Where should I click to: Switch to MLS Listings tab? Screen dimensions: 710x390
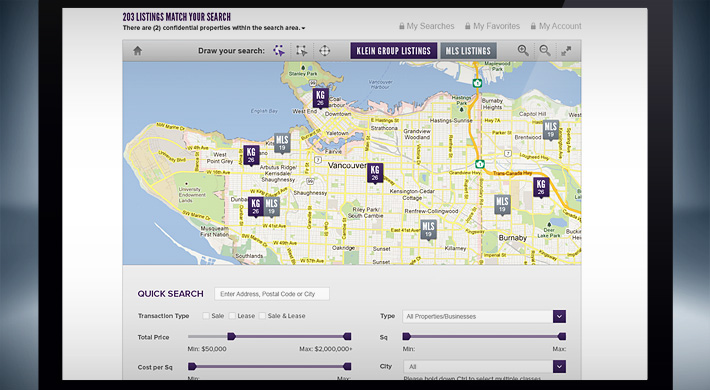468,51
